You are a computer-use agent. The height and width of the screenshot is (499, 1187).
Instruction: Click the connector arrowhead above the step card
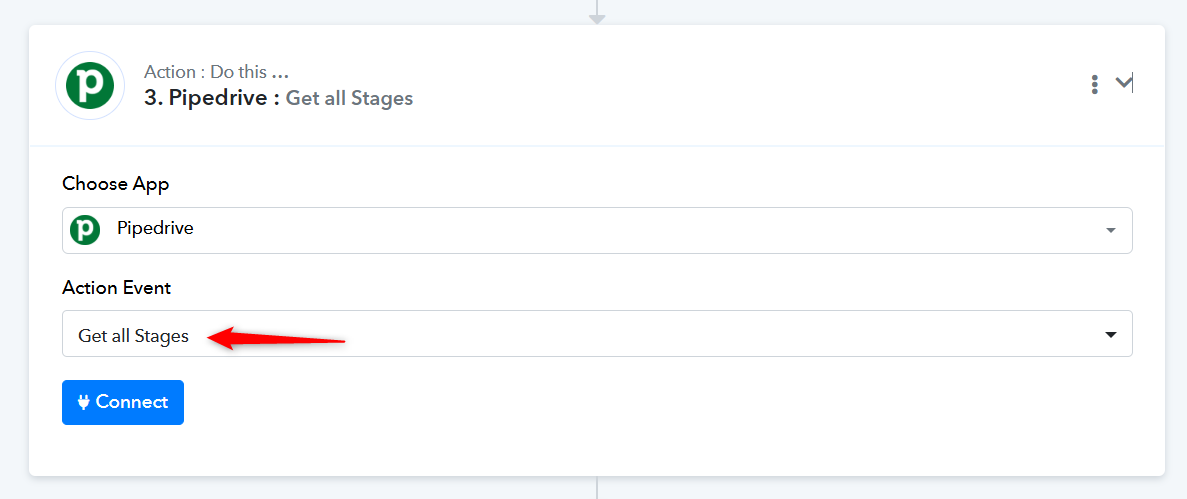click(597, 20)
